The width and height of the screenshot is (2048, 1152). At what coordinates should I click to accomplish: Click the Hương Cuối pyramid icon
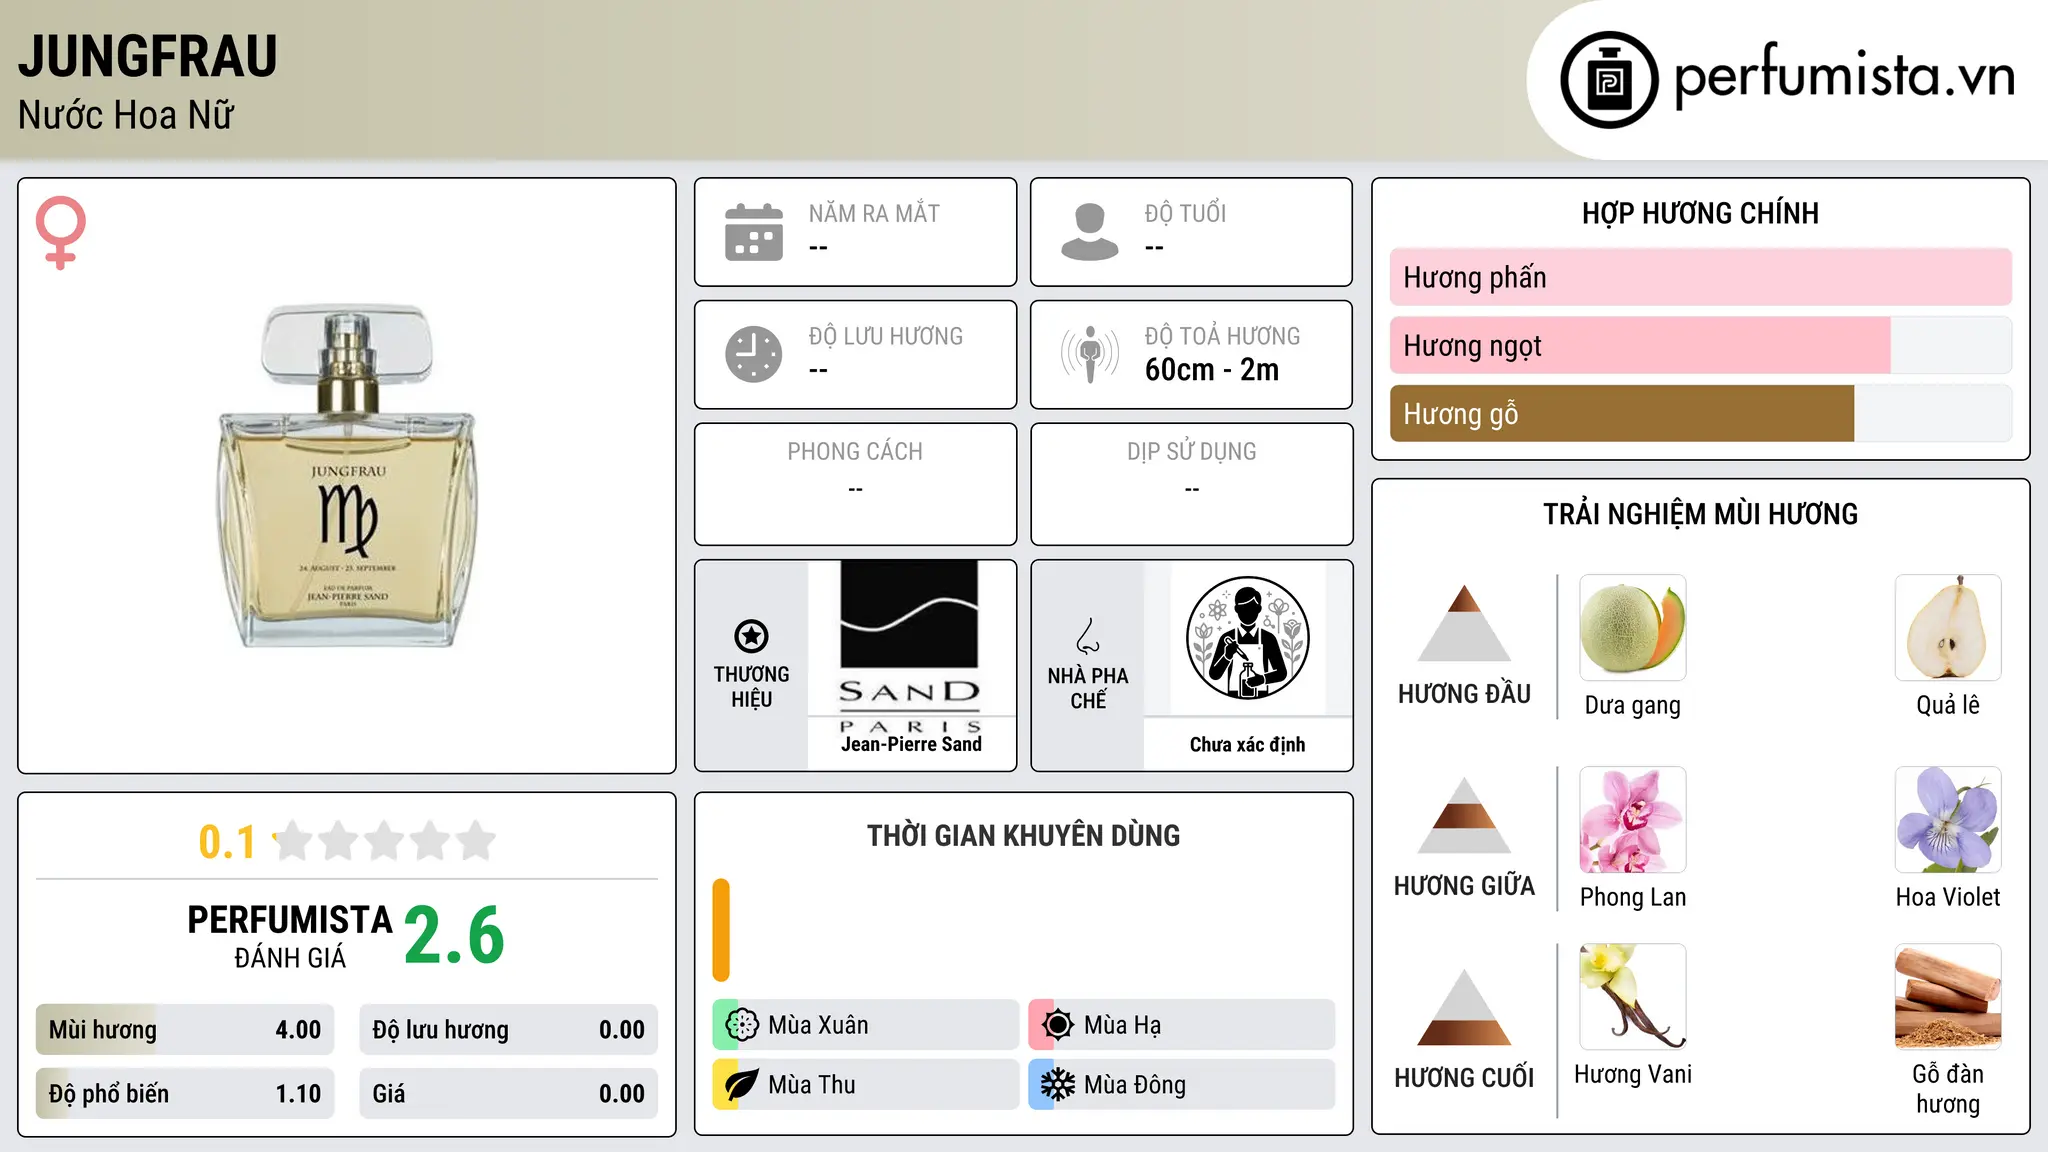point(1464,1007)
